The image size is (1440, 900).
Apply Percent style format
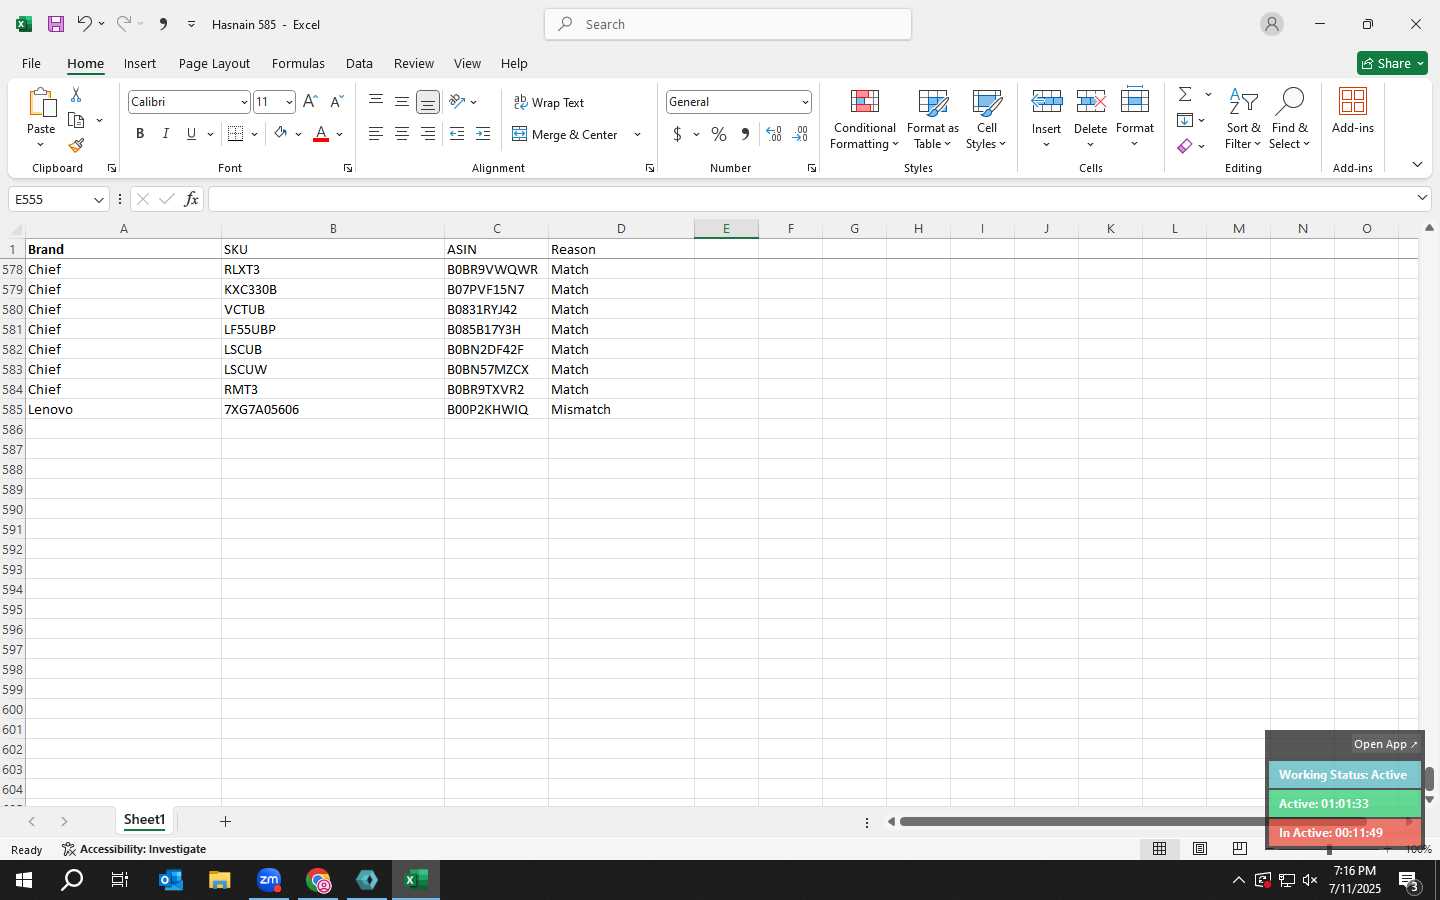[x=719, y=134]
